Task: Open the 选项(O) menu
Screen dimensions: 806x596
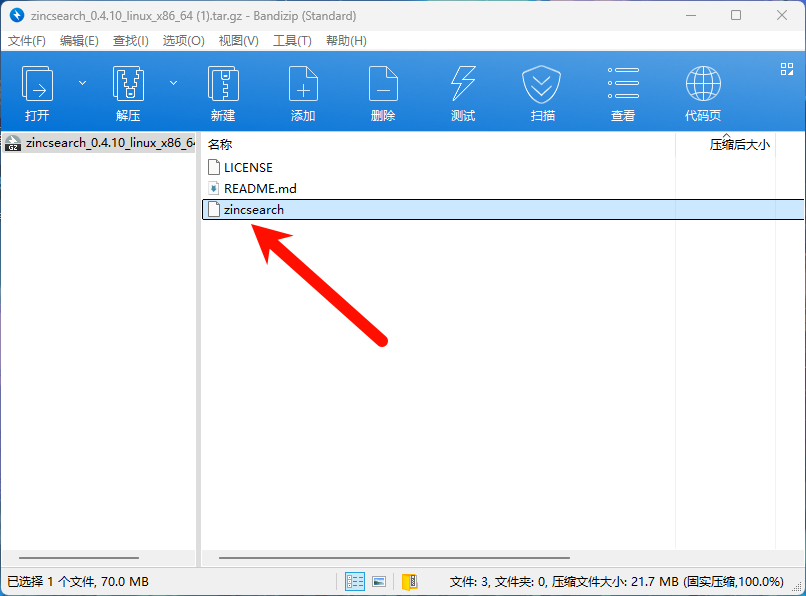Action: point(184,41)
